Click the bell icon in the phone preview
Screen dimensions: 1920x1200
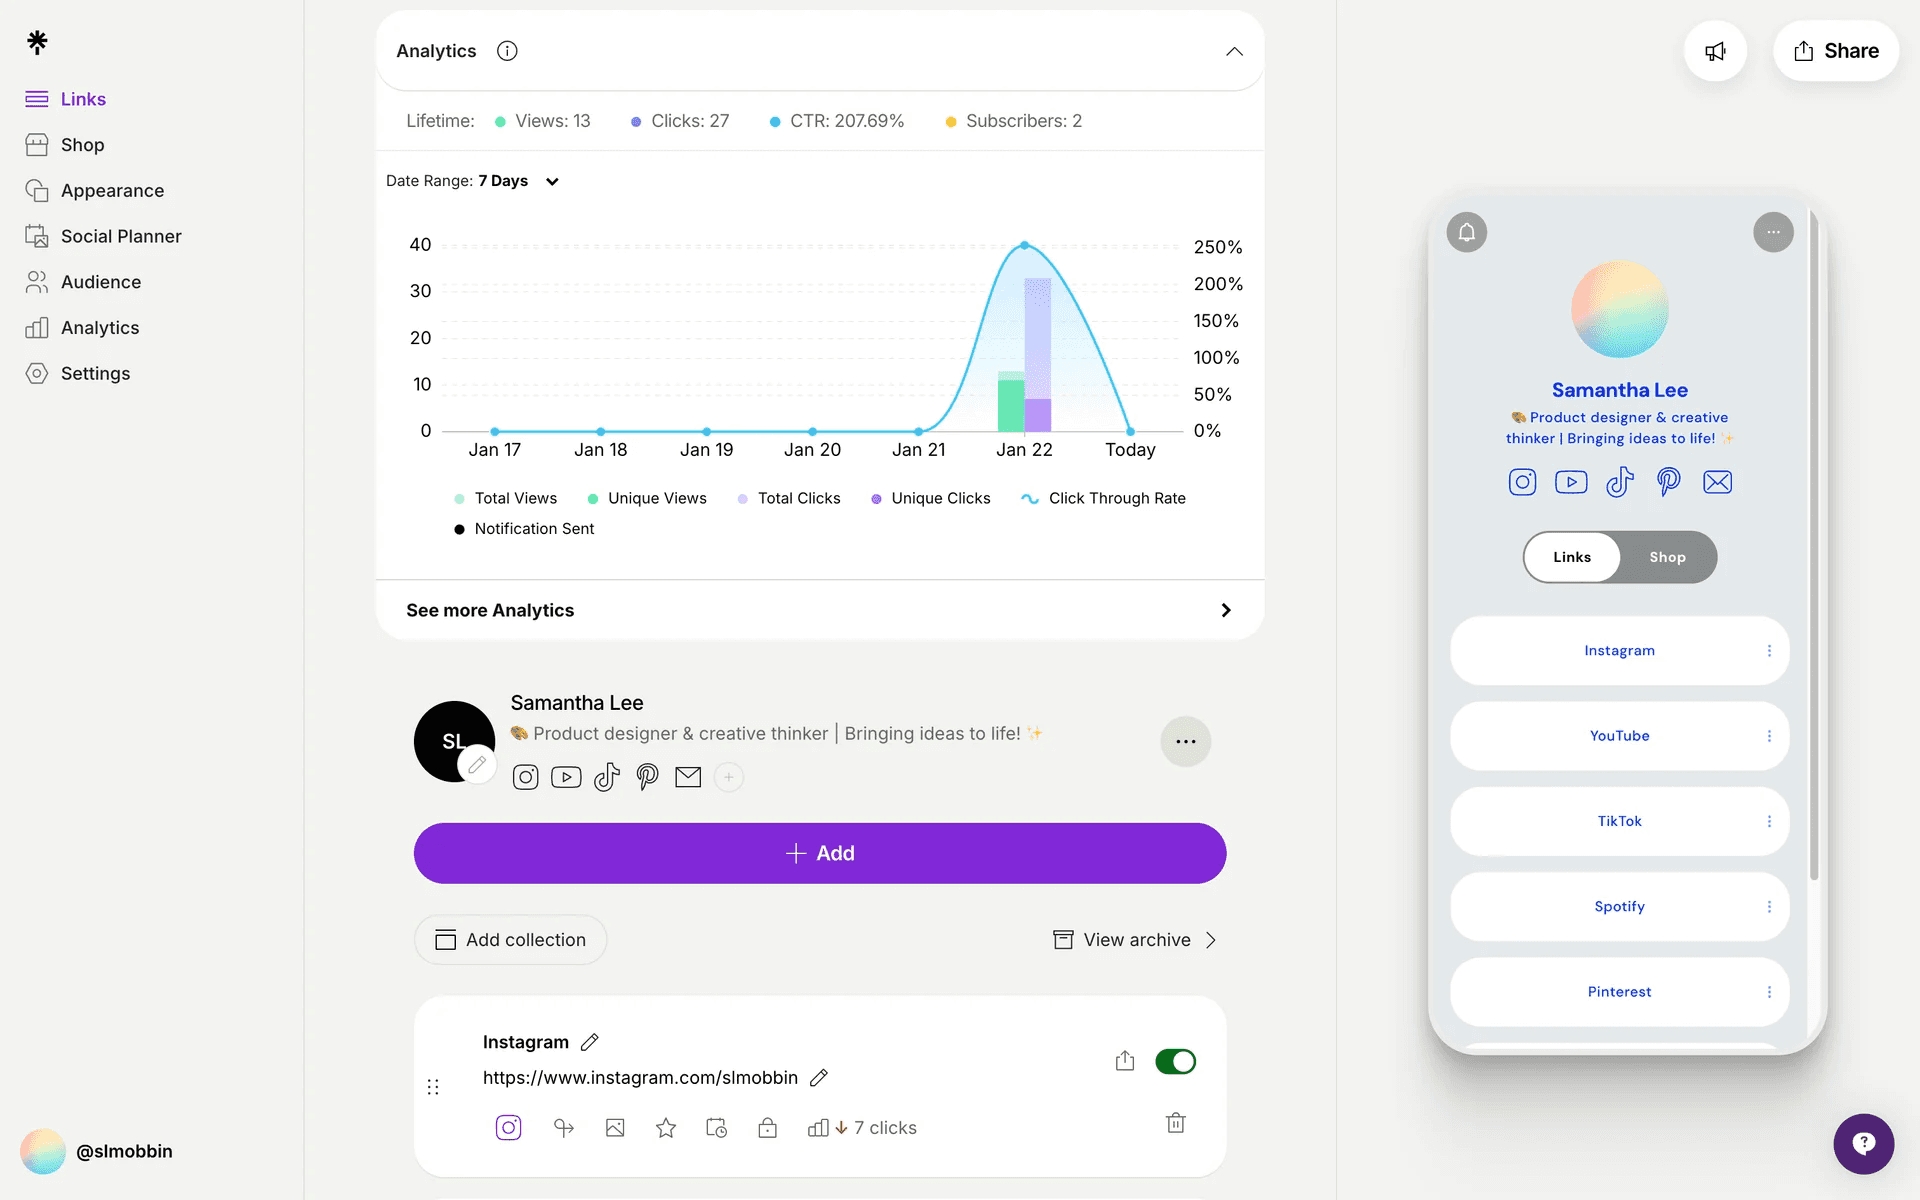coord(1467,232)
